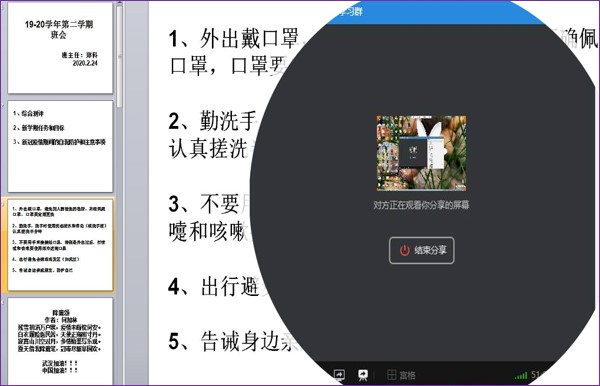Click bullet 2、勤洗手 on the main slide
Screen dimensions: 600x386
(212, 121)
